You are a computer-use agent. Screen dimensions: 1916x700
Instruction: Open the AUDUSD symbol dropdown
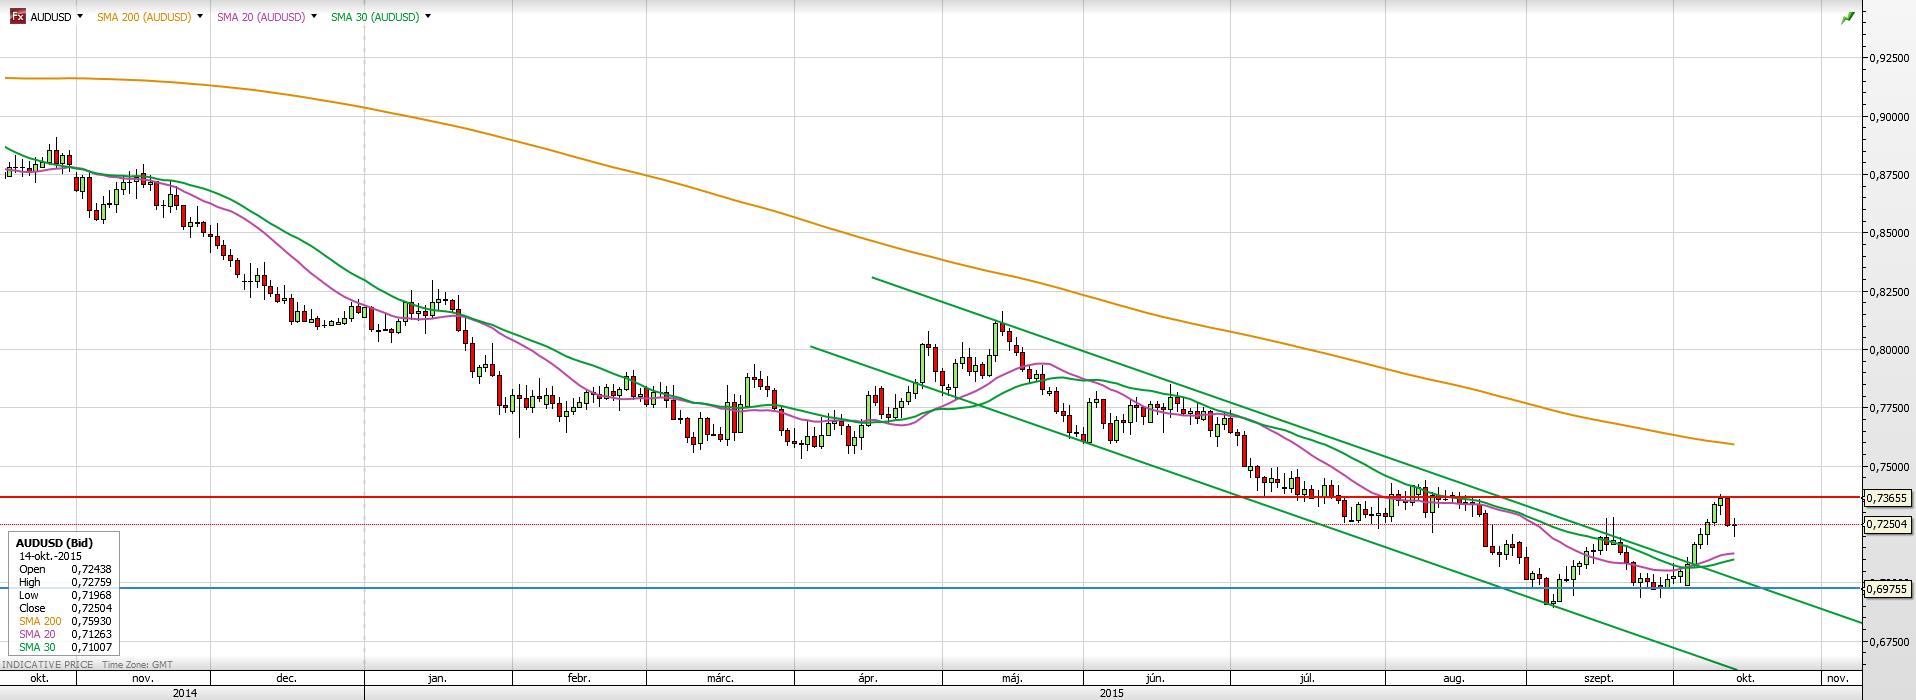point(81,17)
